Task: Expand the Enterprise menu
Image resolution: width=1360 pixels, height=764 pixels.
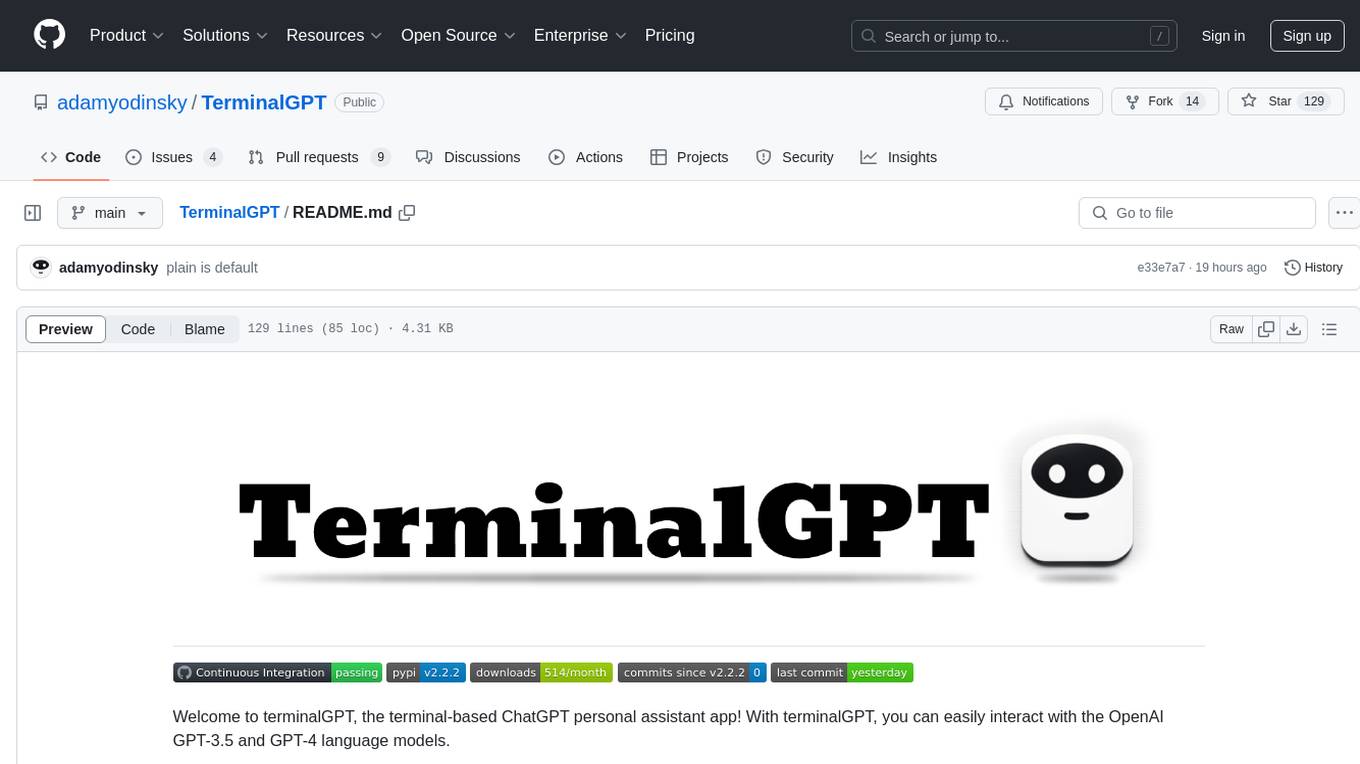Action: tap(580, 35)
